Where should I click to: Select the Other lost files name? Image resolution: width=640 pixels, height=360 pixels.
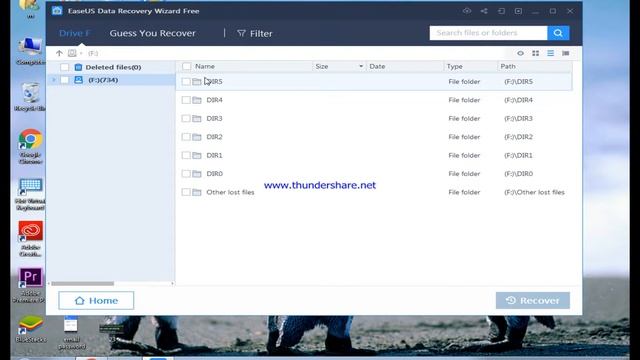coord(230,192)
